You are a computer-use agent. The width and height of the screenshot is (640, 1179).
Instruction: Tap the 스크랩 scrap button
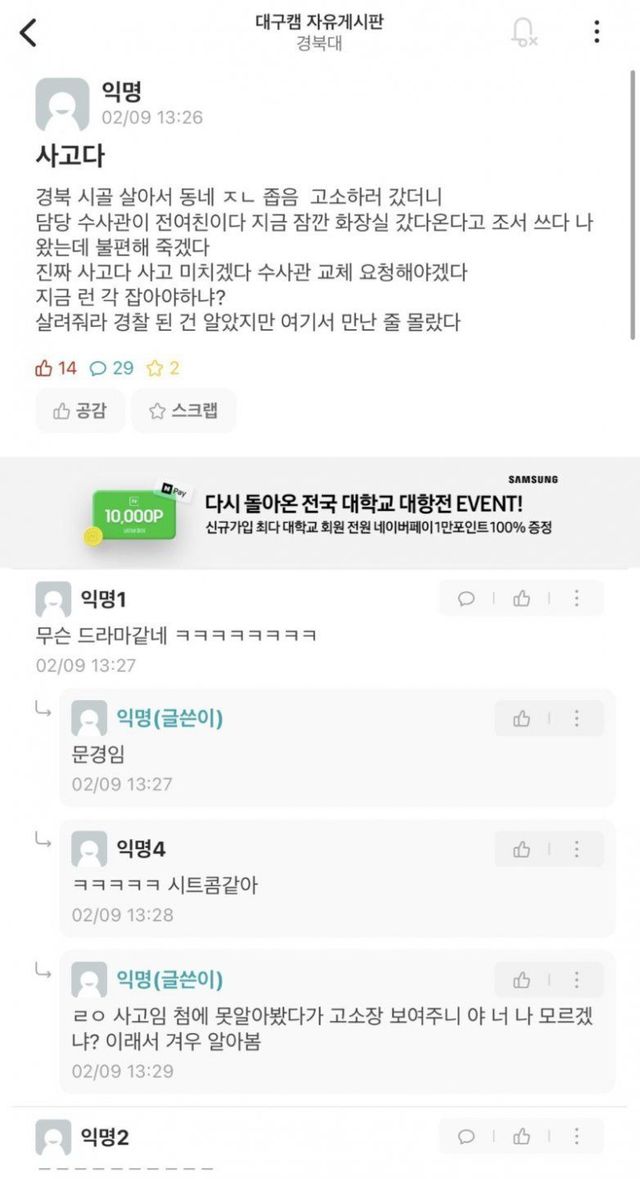[184, 411]
